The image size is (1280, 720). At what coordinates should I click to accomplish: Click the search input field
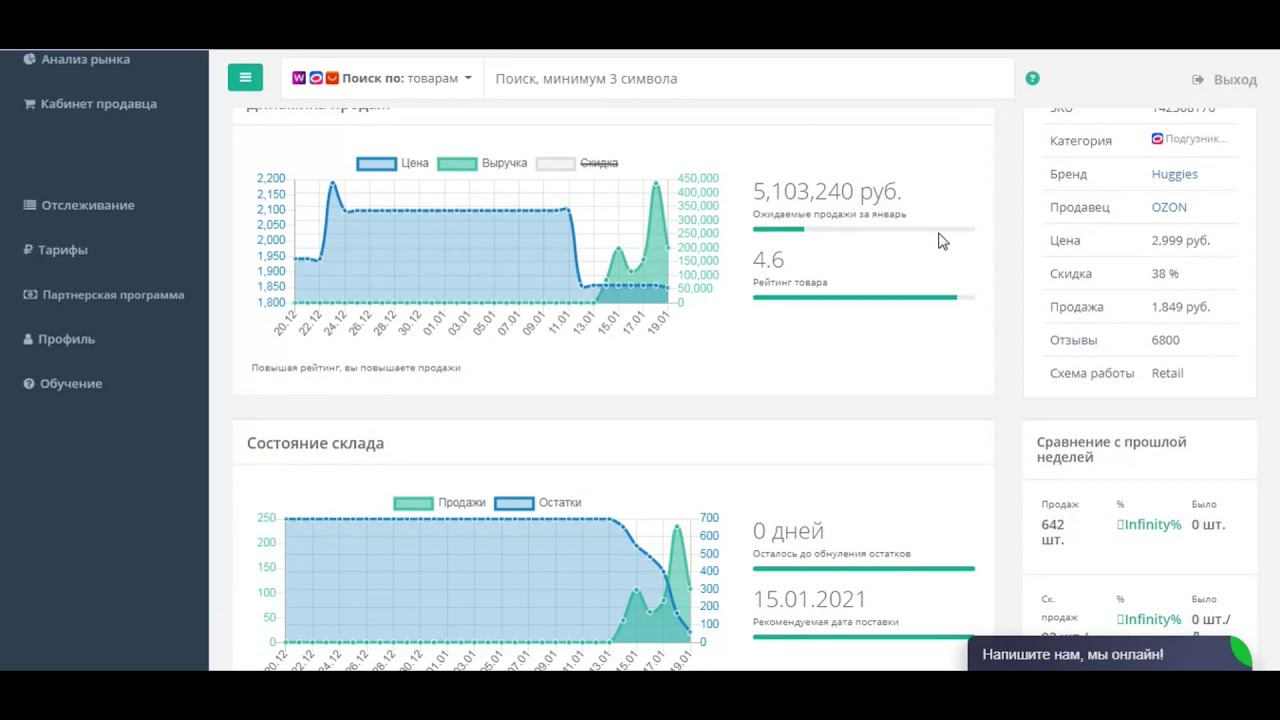click(x=748, y=78)
